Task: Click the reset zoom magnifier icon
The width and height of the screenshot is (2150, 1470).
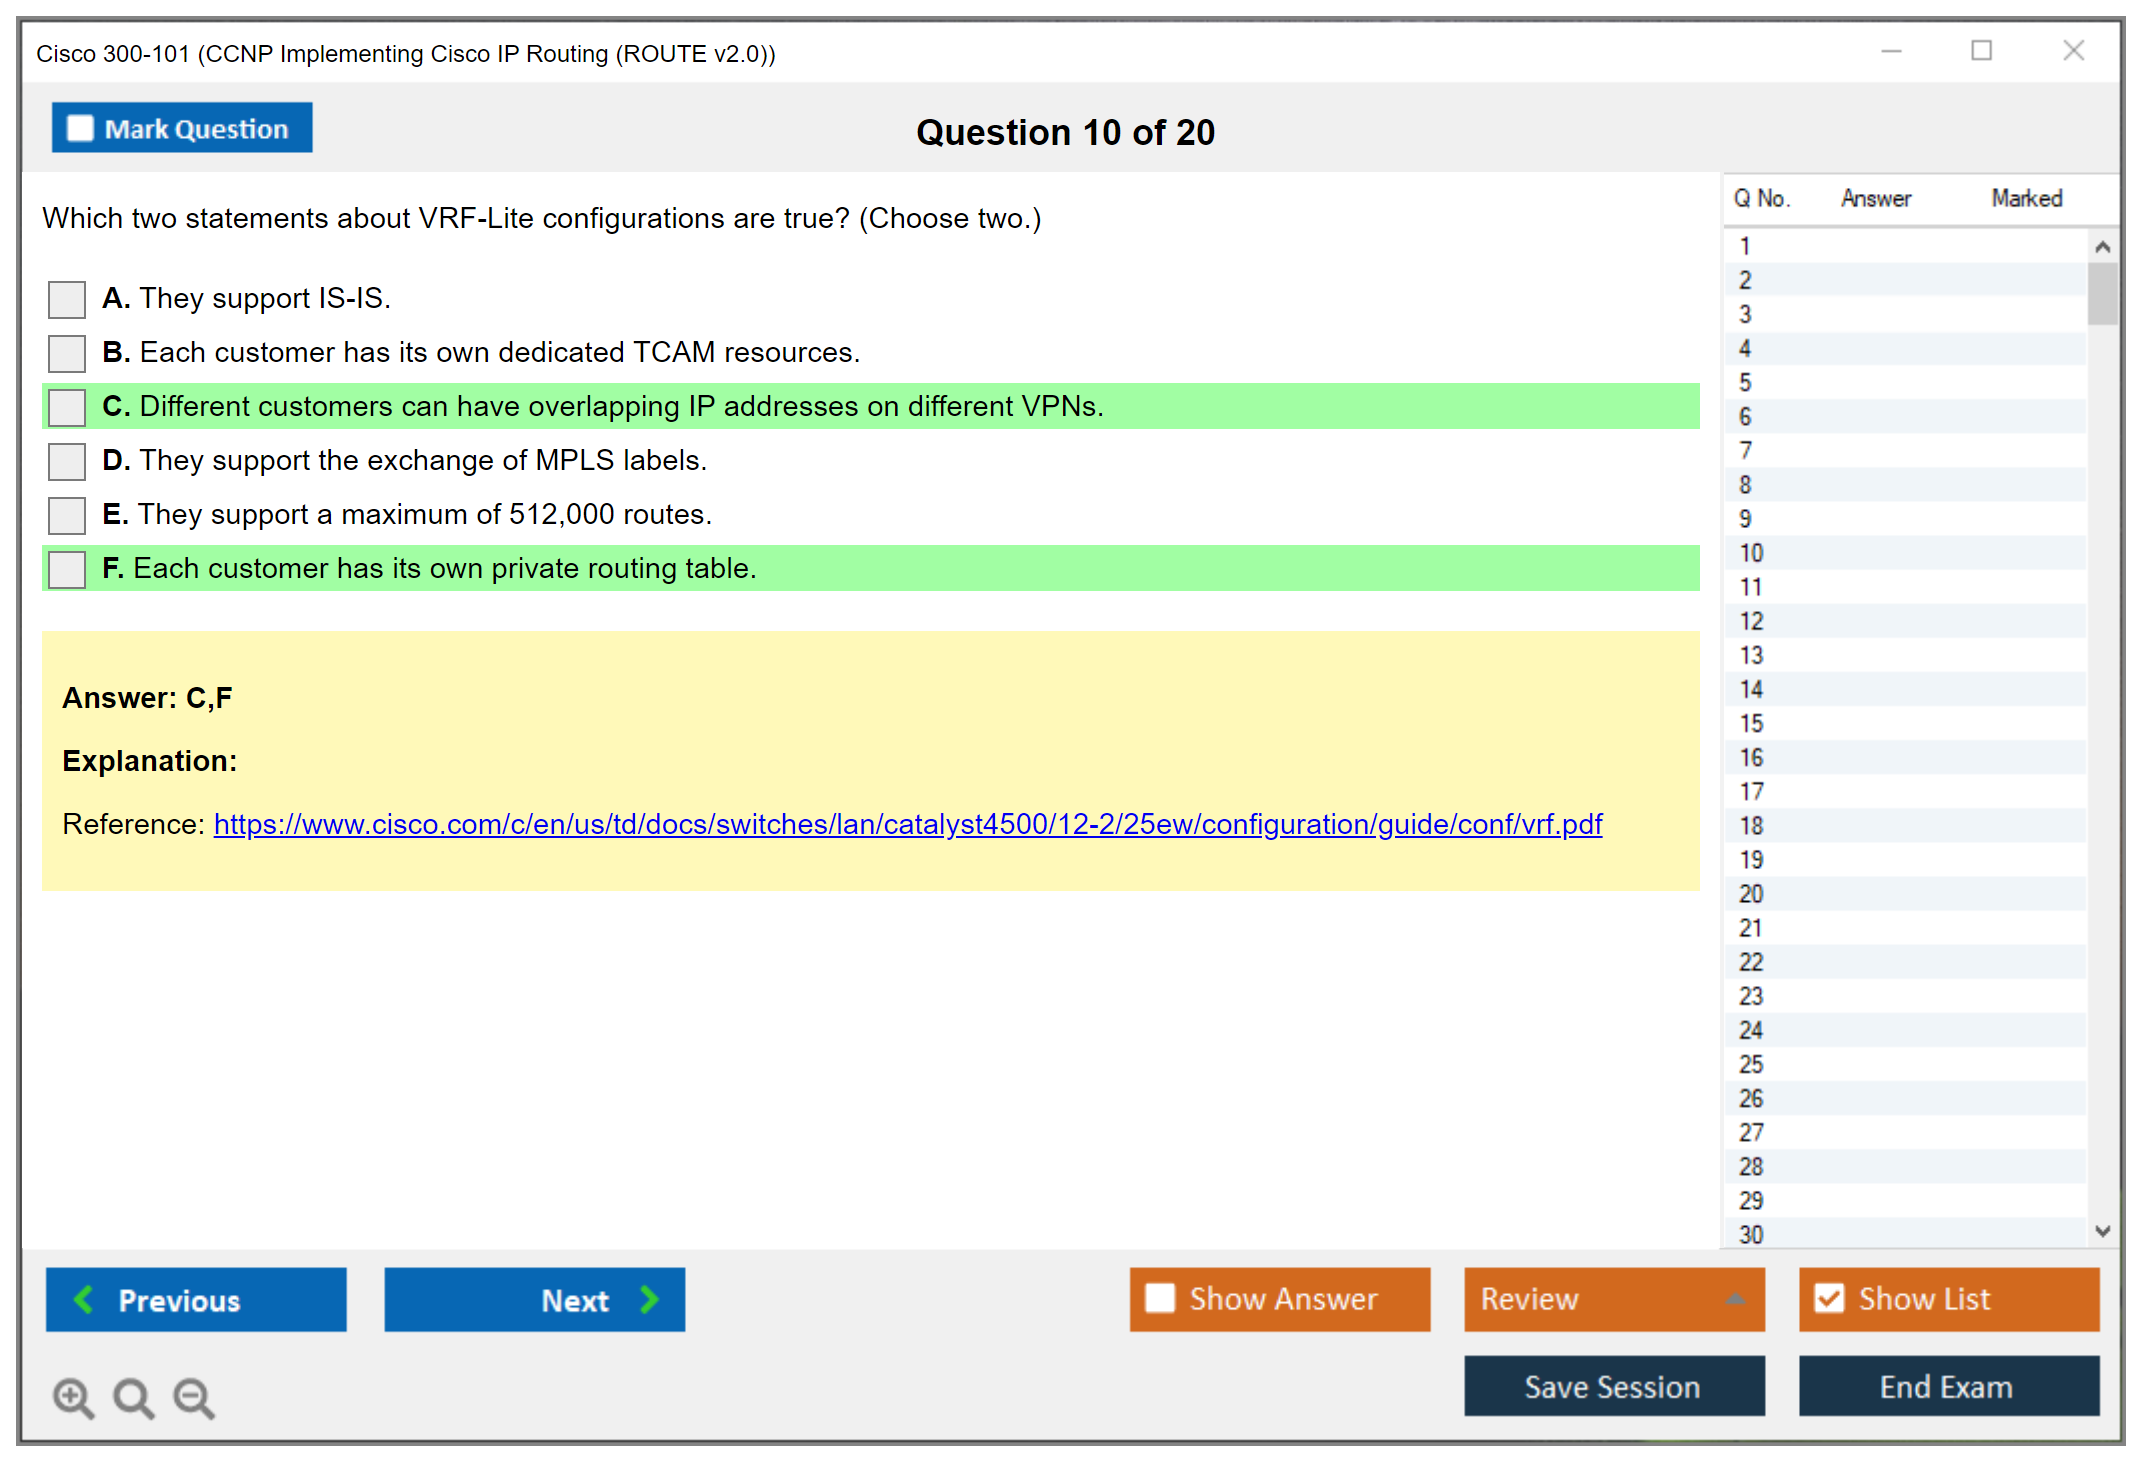Action: (x=133, y=1397)
